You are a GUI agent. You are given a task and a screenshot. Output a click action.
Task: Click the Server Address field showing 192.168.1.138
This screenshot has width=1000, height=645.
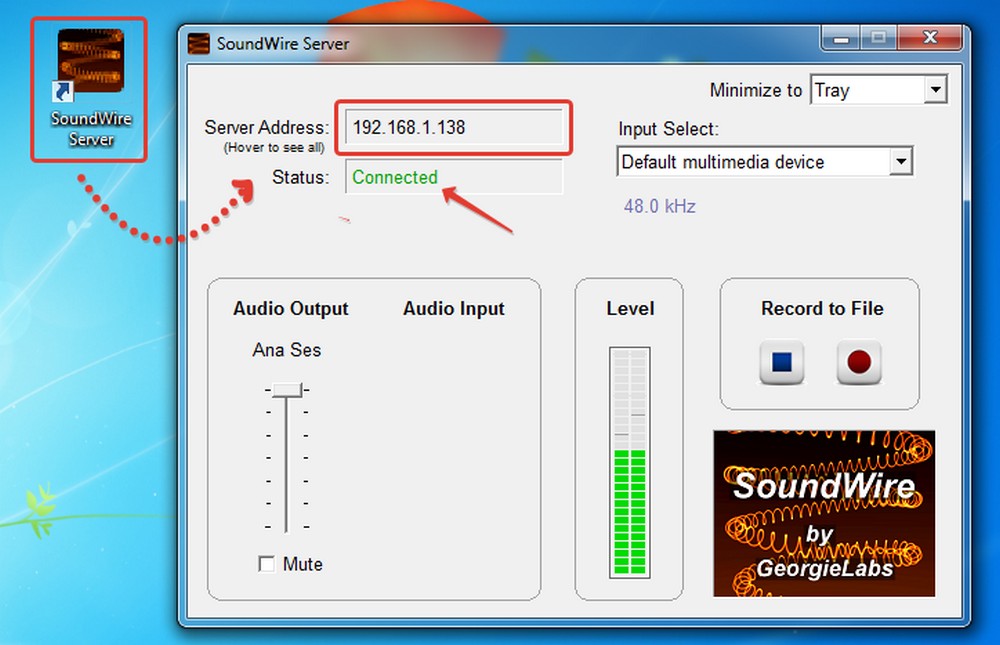point(457,128)
